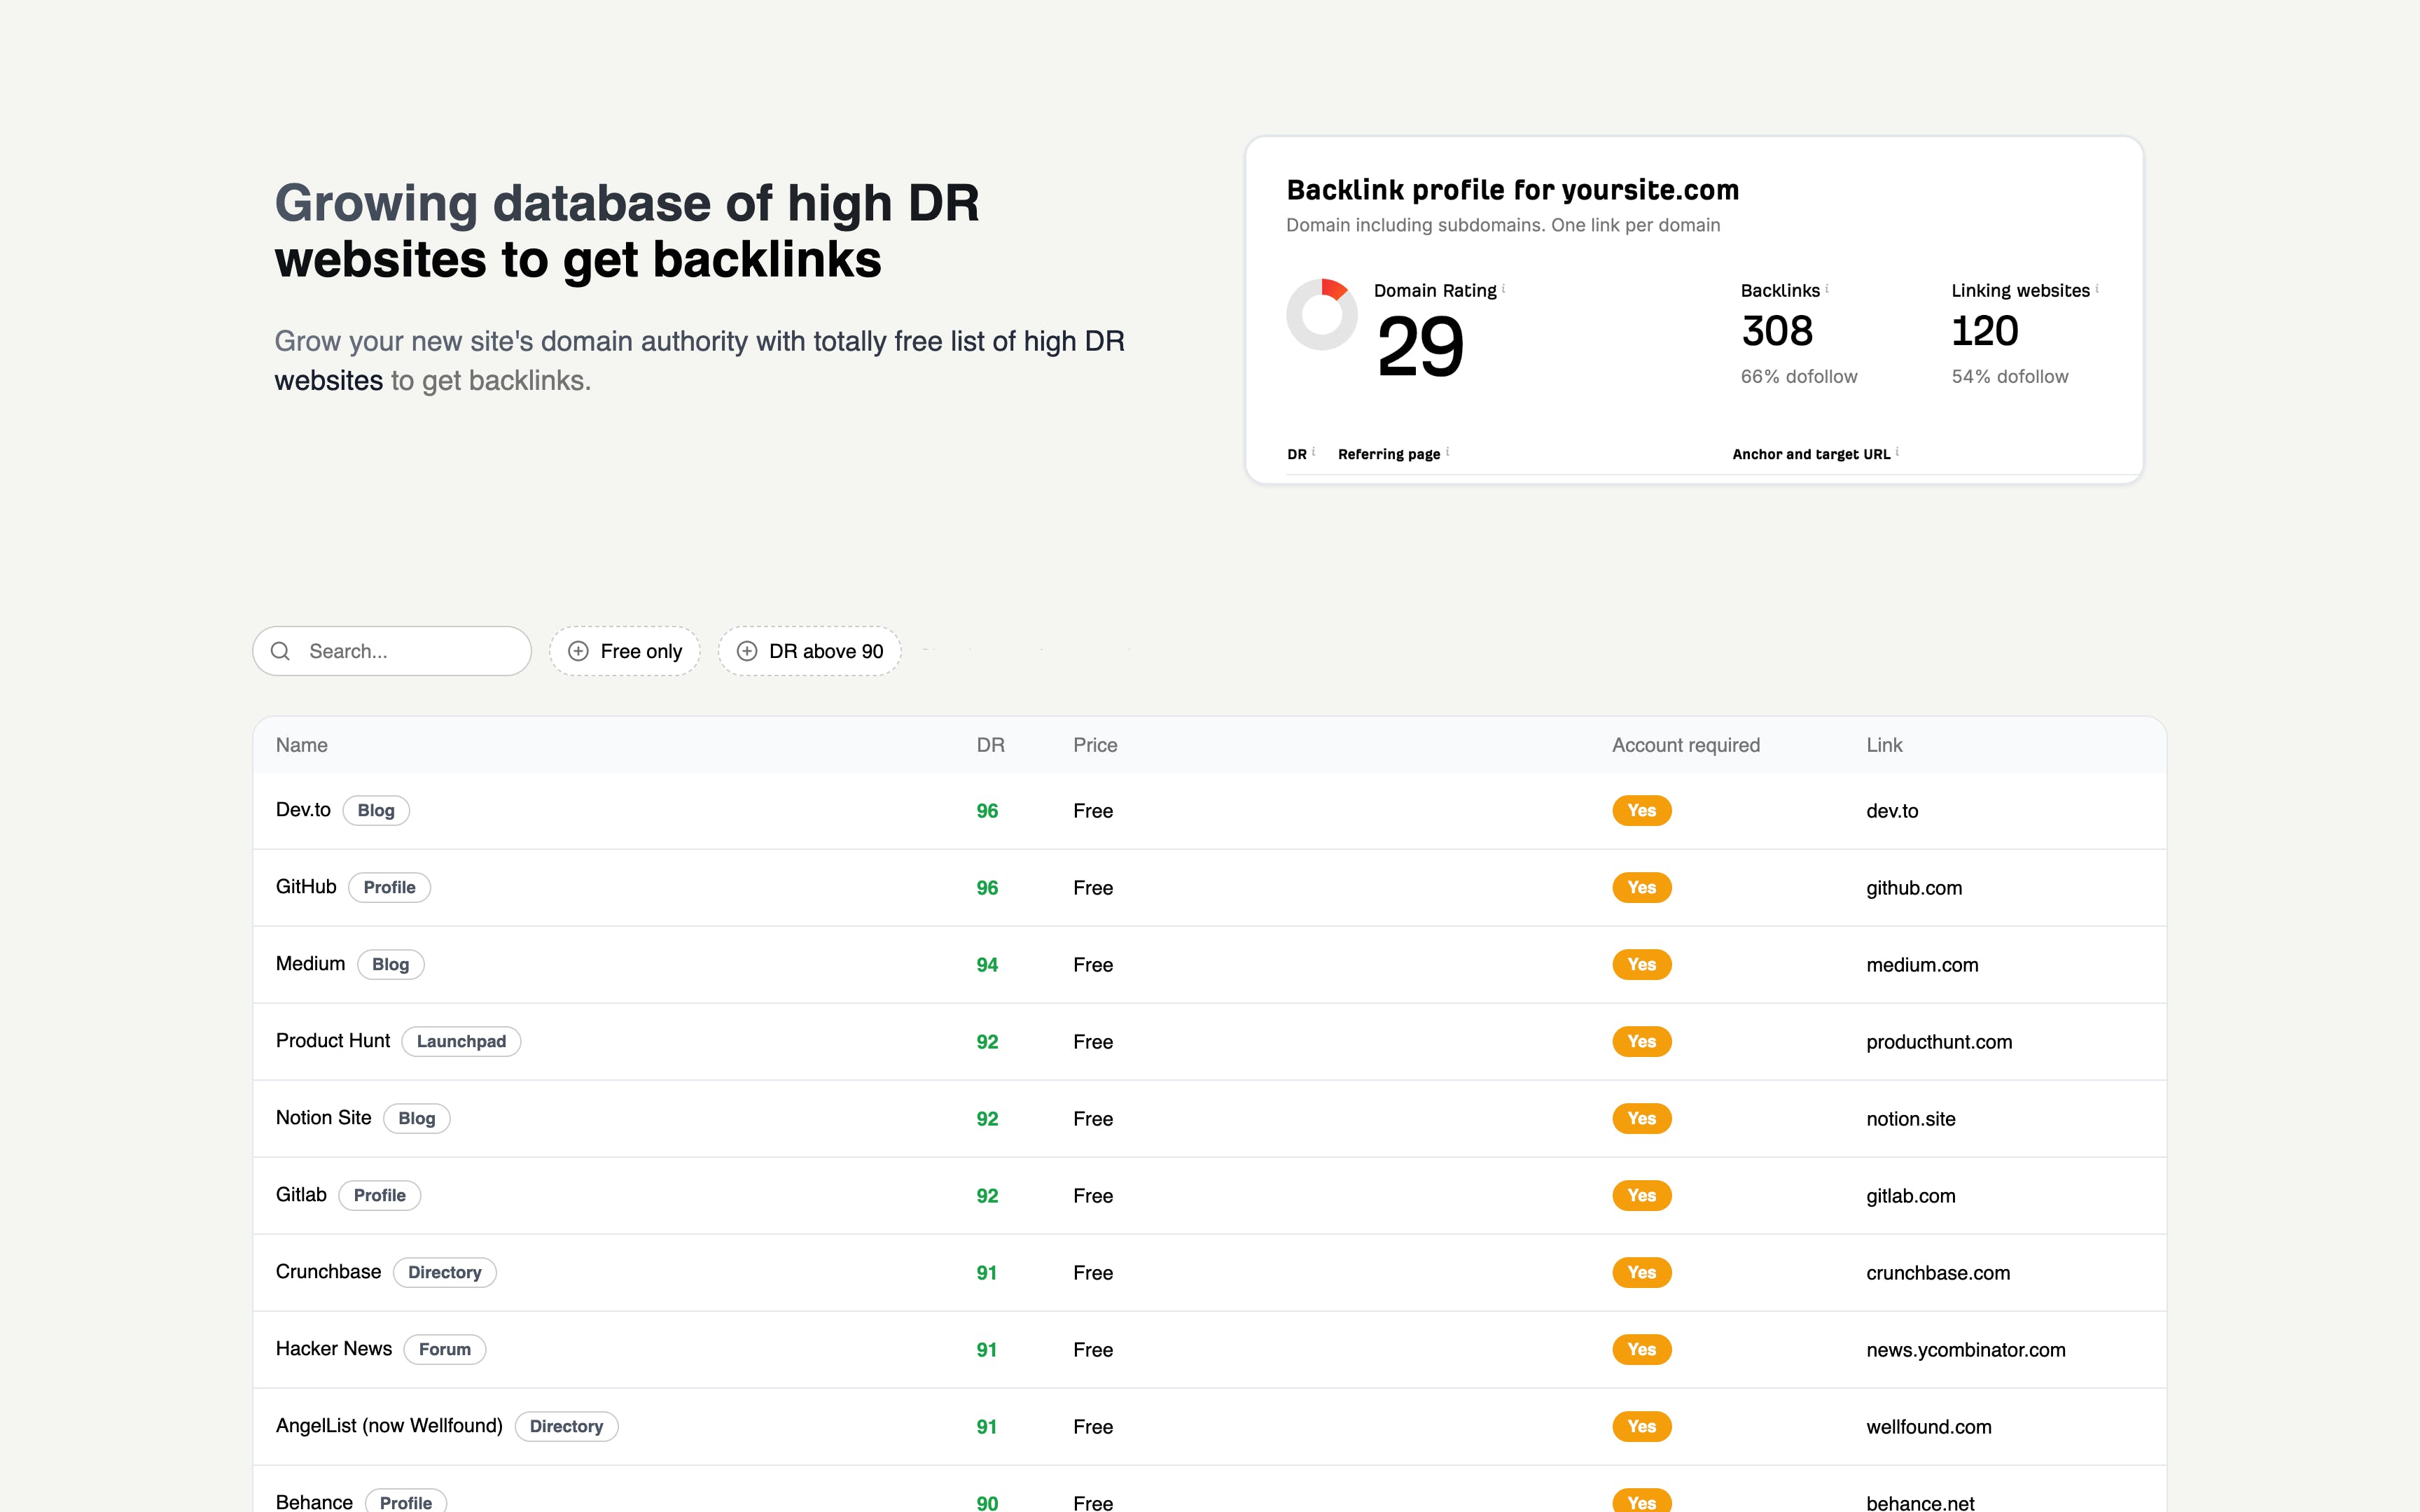Open the producthunt.com link

click(x=1938, y=1042)
